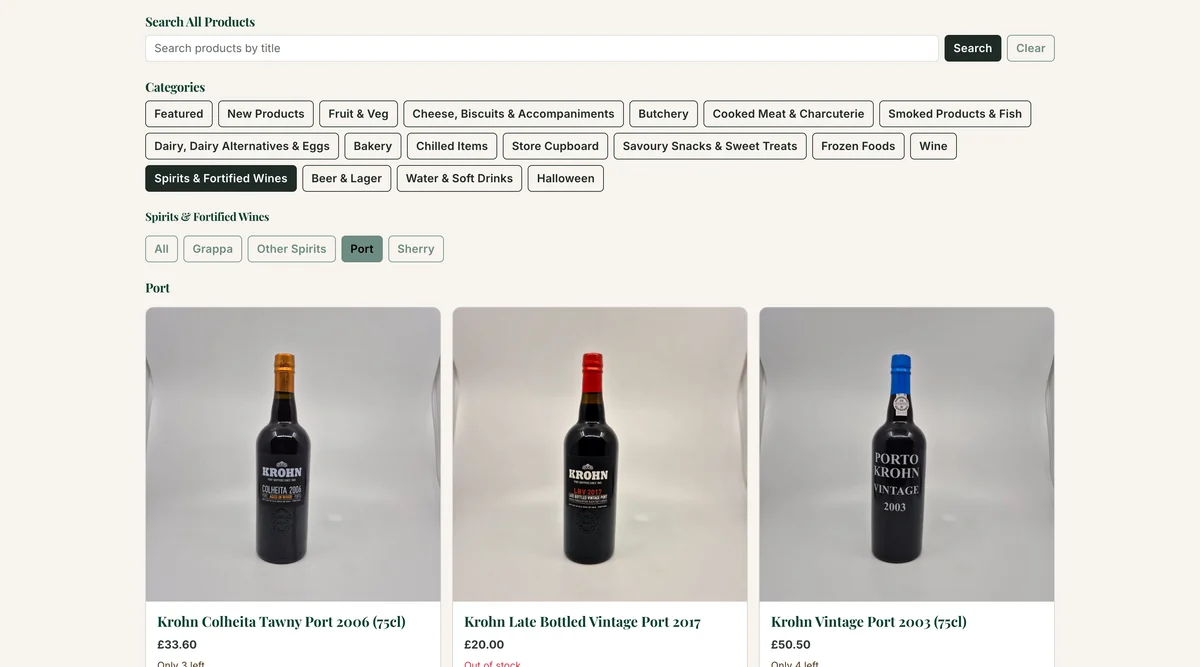
Task: Click the product search input field
Action: [x=542, y=48]
